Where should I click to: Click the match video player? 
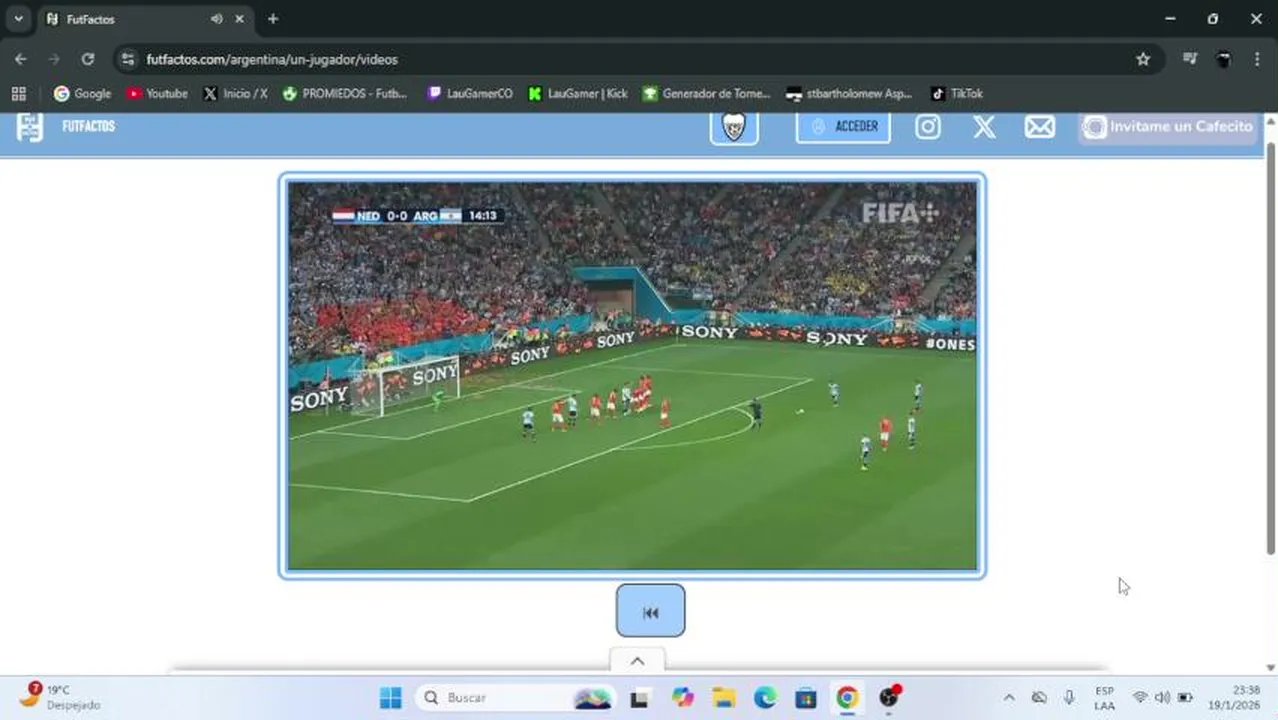(632, 376)
